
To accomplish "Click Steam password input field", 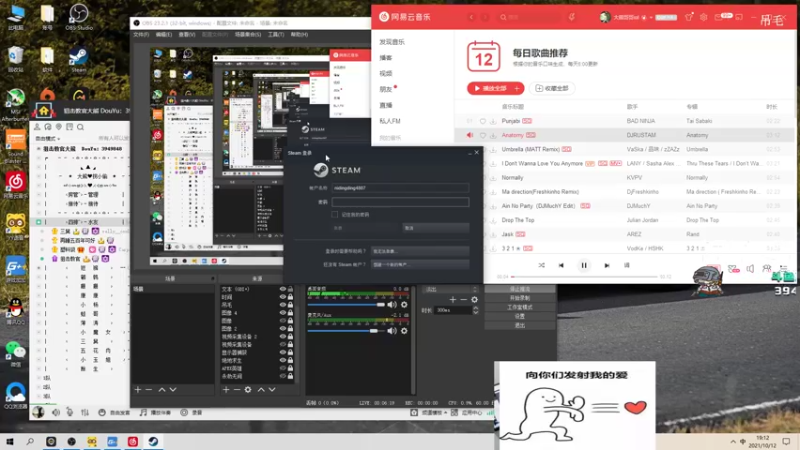I will pos(400,202).
